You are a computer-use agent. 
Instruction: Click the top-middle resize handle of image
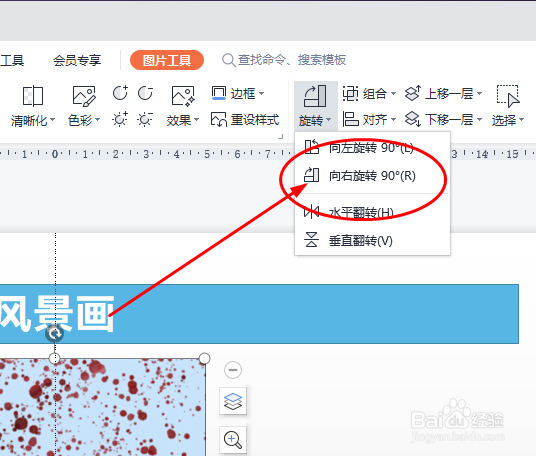tap(55, 359)
